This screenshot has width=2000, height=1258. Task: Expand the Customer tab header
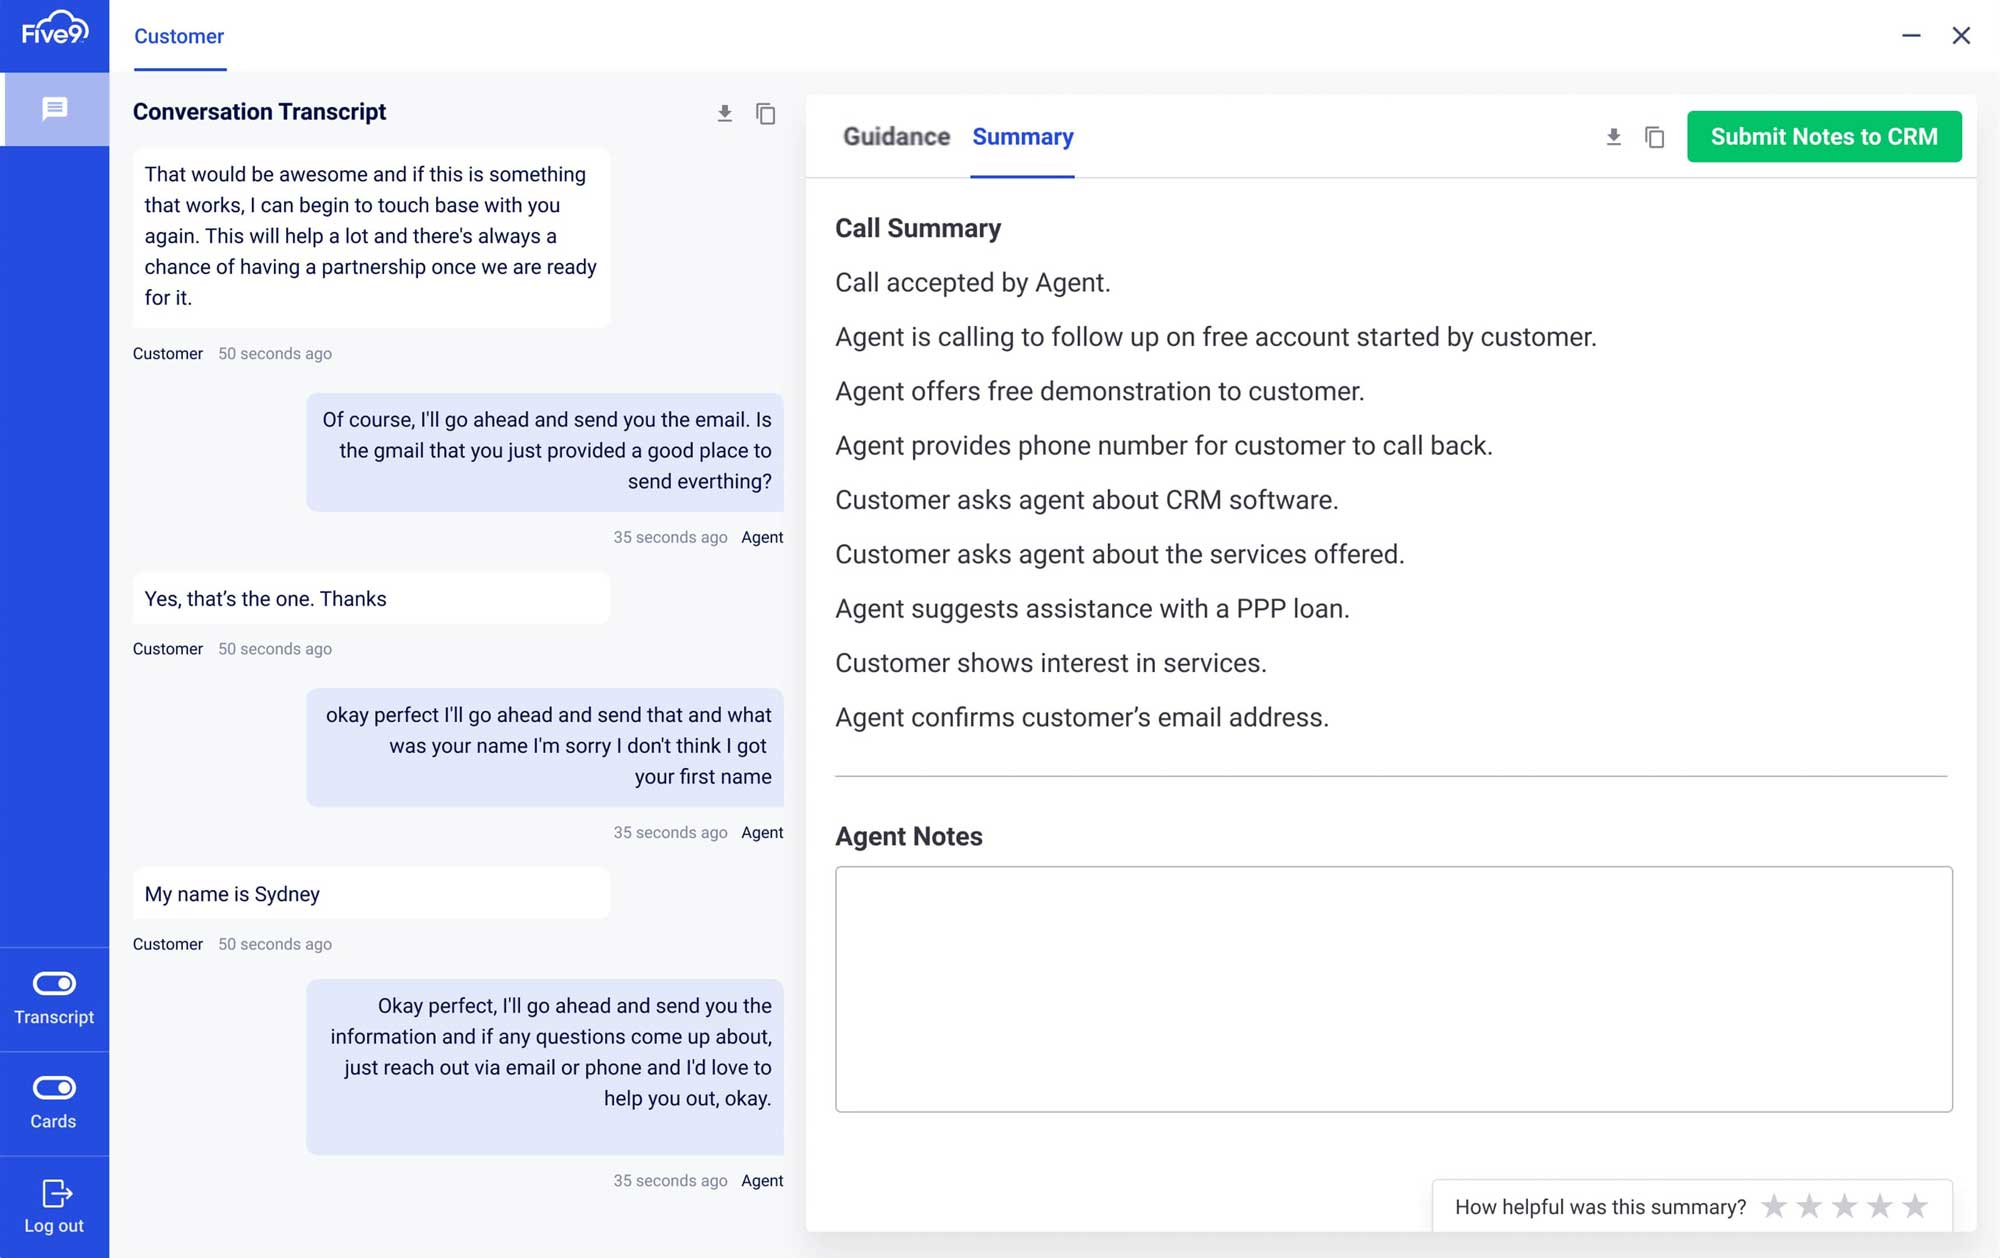[x=178, y=35]
